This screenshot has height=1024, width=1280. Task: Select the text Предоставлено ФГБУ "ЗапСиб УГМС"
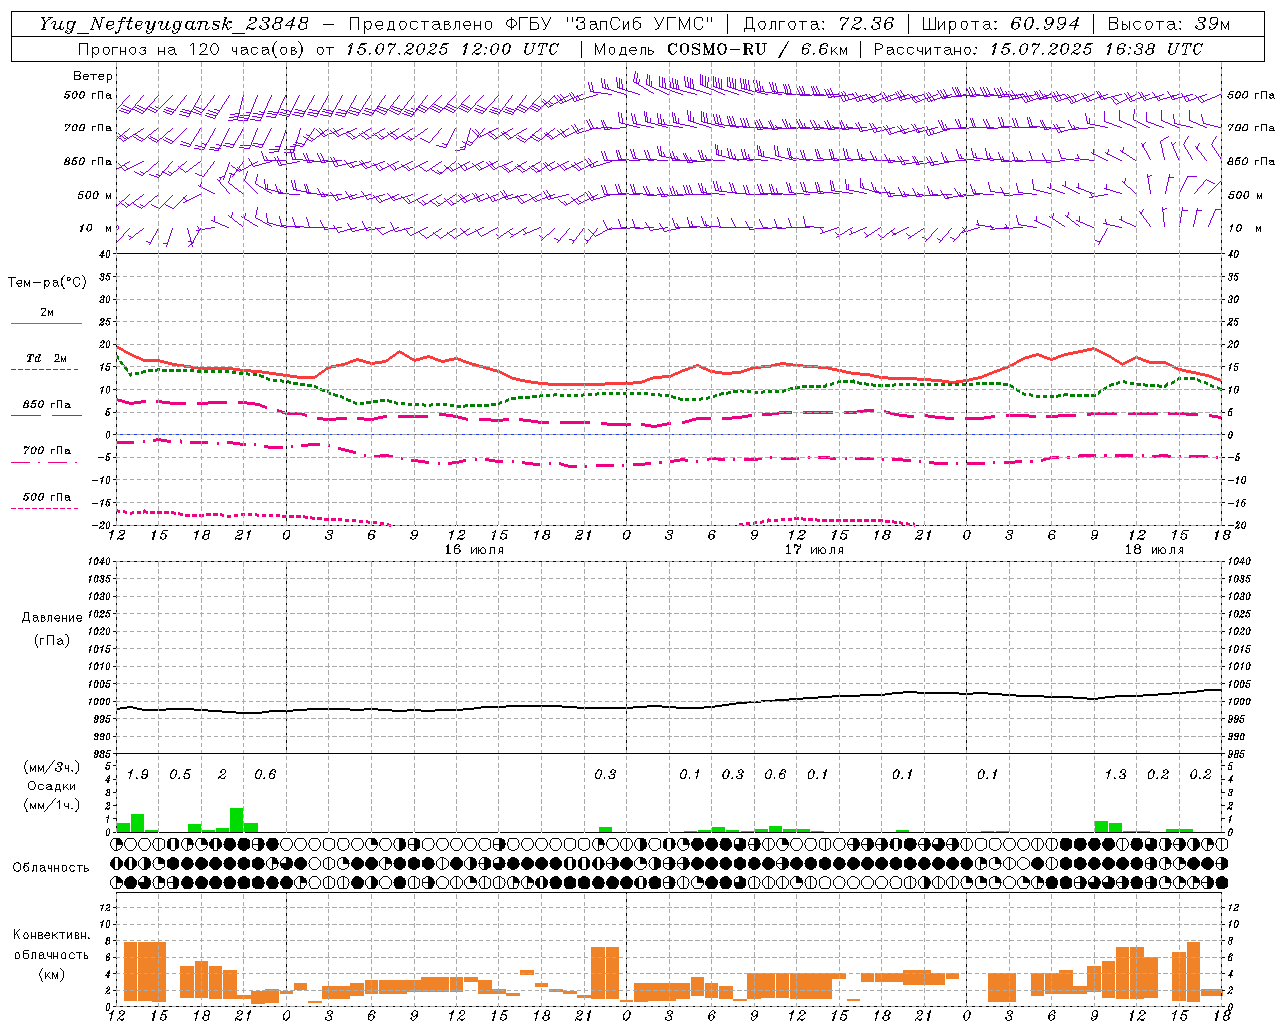(x=531, y=24)
